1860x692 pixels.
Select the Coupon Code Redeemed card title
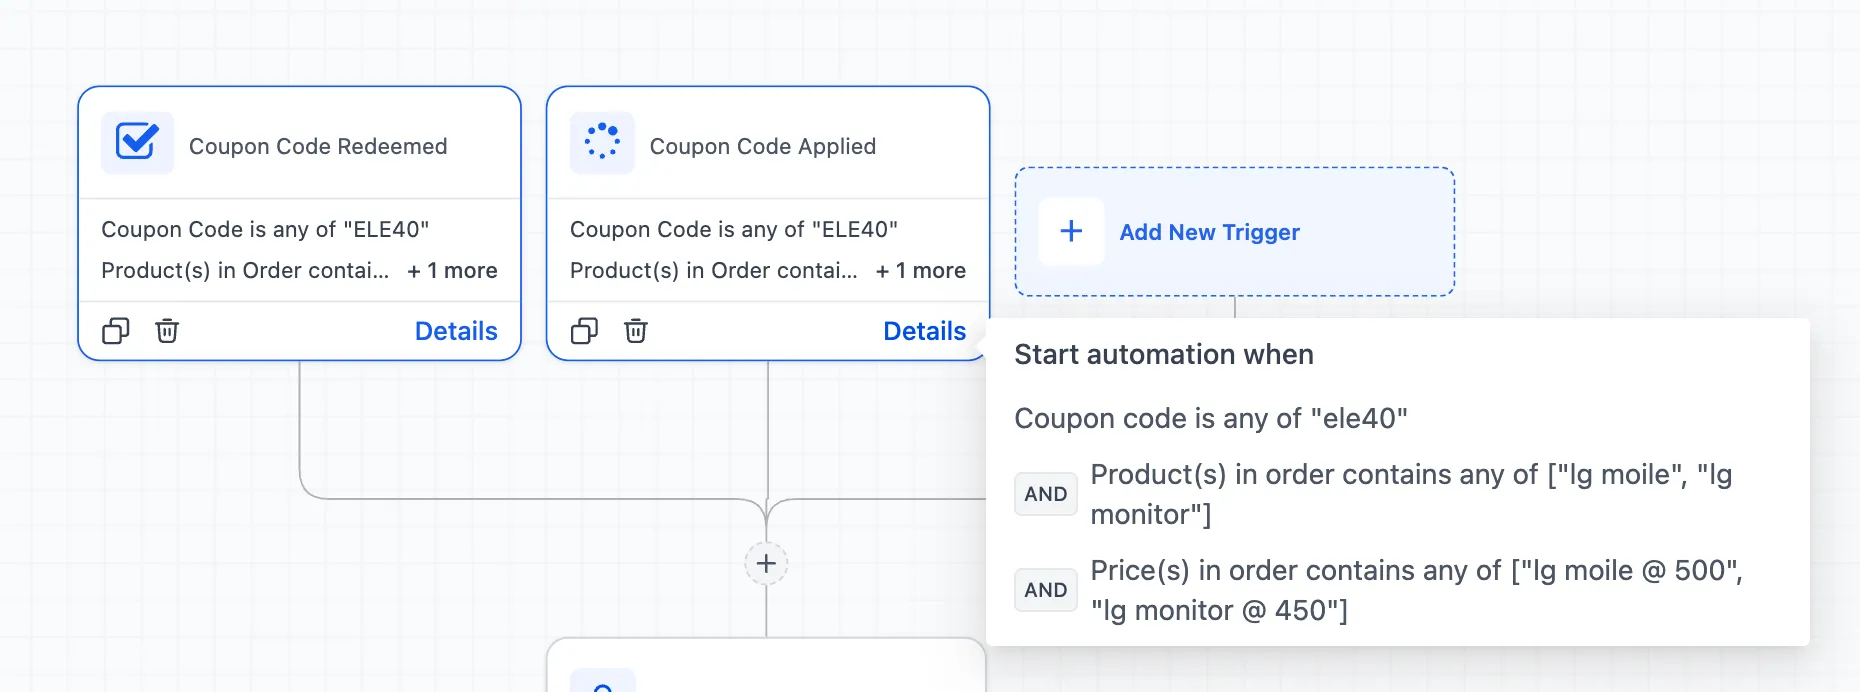click(x=318, y=146)
